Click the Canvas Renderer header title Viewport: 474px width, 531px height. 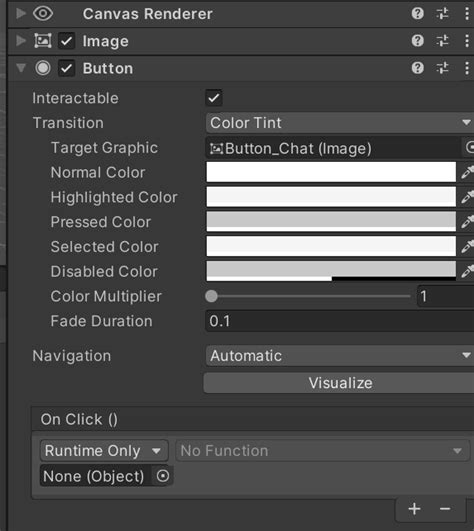coord(148,14)
